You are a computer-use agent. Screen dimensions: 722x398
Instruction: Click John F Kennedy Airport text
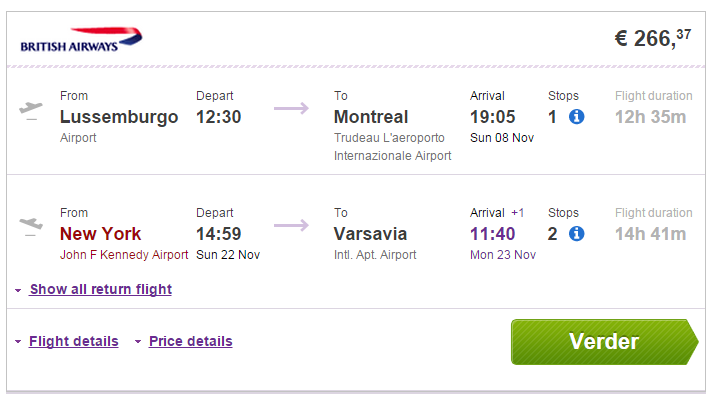coord(124,255)
